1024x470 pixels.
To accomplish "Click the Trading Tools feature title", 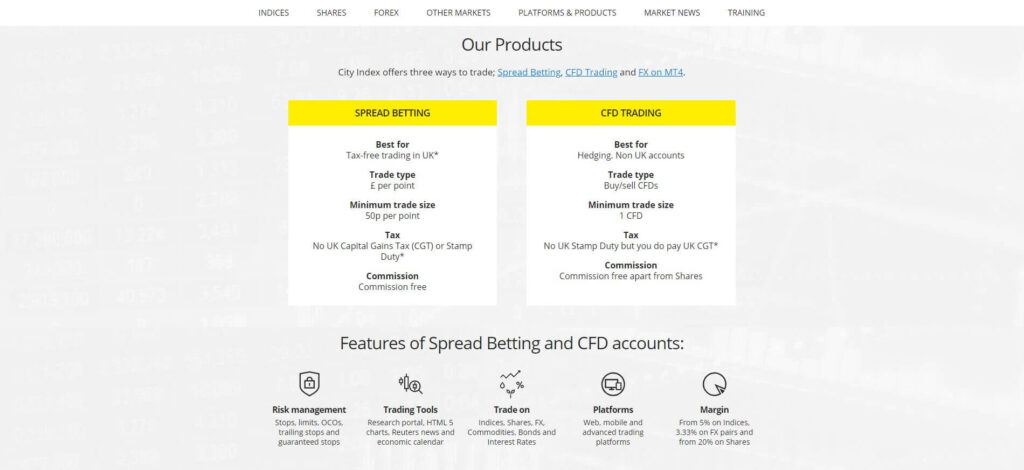I will pyautogui.click(x=410, y=410).
